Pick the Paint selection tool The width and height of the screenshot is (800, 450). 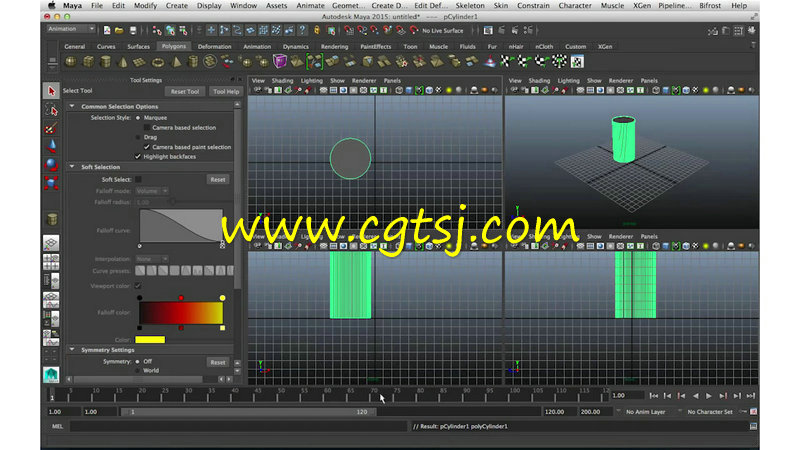coord(51,128)
